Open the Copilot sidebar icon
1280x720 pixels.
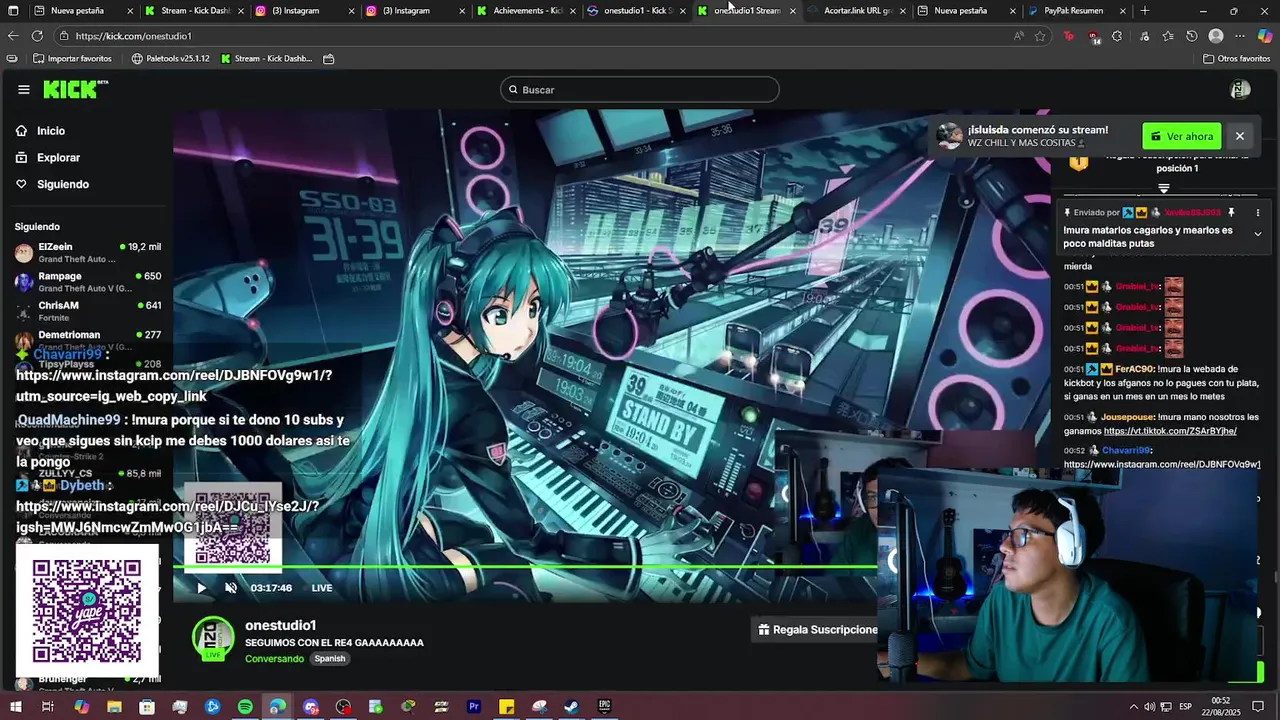click(1265, 36)
